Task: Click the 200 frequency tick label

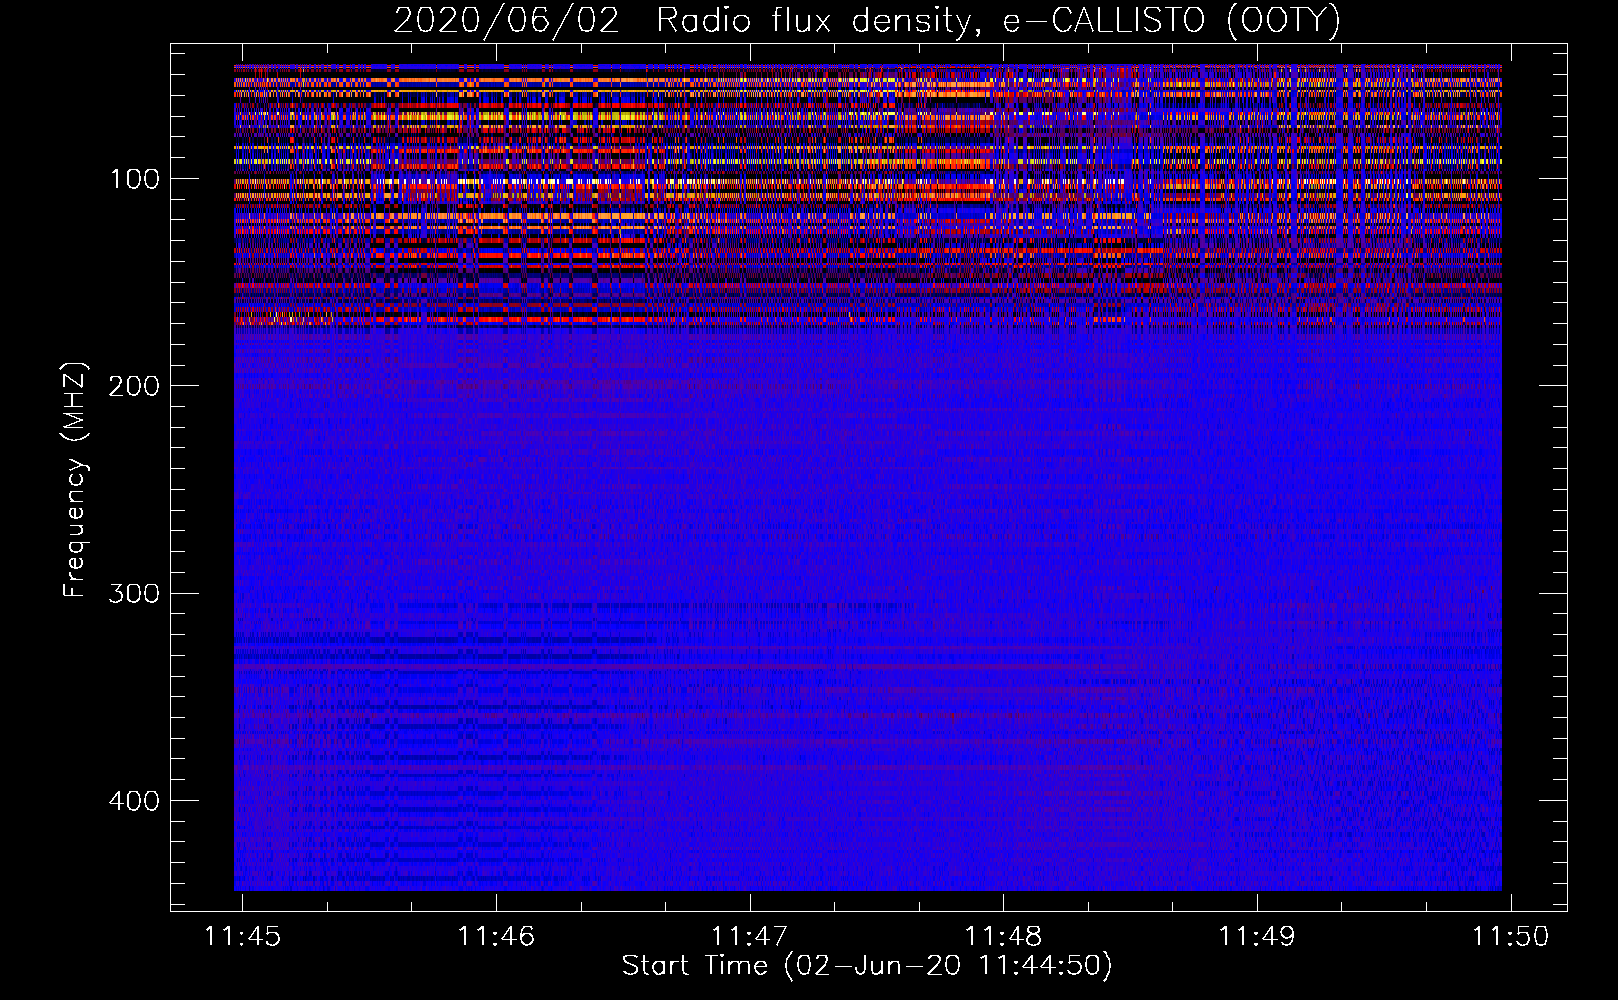Action: tap(133, 386)
